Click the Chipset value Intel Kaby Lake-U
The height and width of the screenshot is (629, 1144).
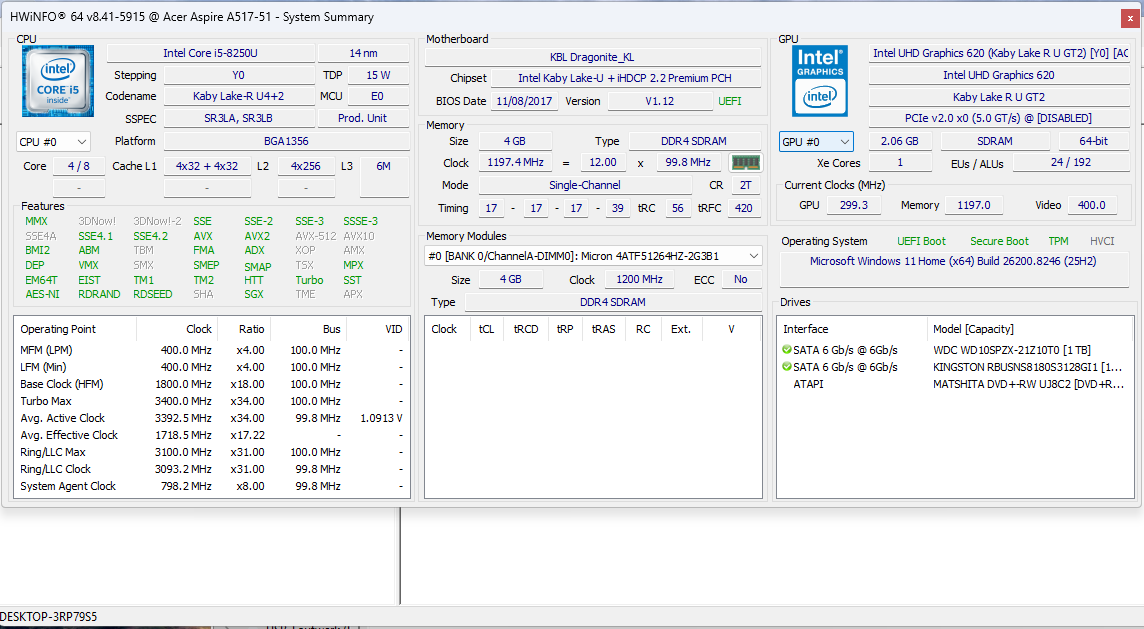pos(625,78)
